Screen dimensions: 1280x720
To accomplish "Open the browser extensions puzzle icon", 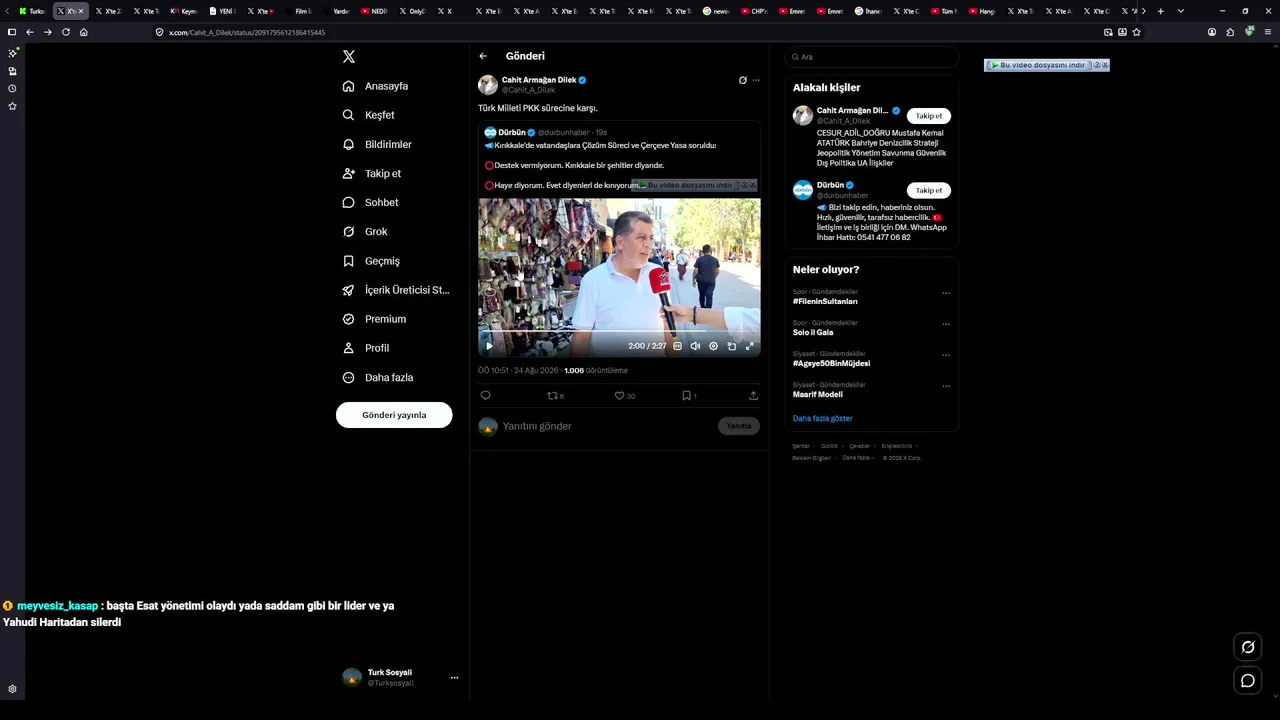I will (1230, 32).
